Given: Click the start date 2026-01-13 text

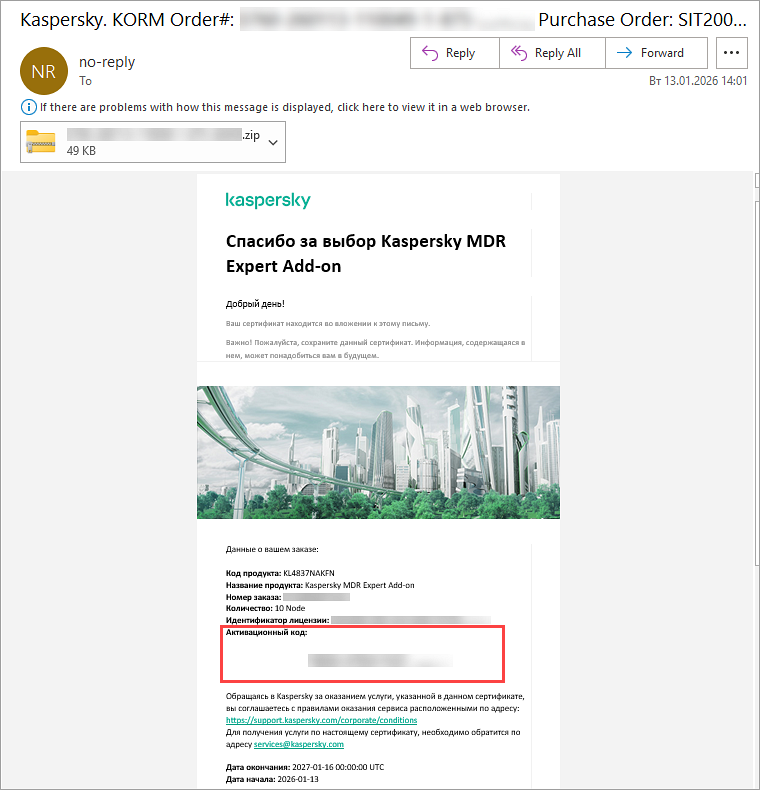Looking at the screenshot, I should pos(298,779).
